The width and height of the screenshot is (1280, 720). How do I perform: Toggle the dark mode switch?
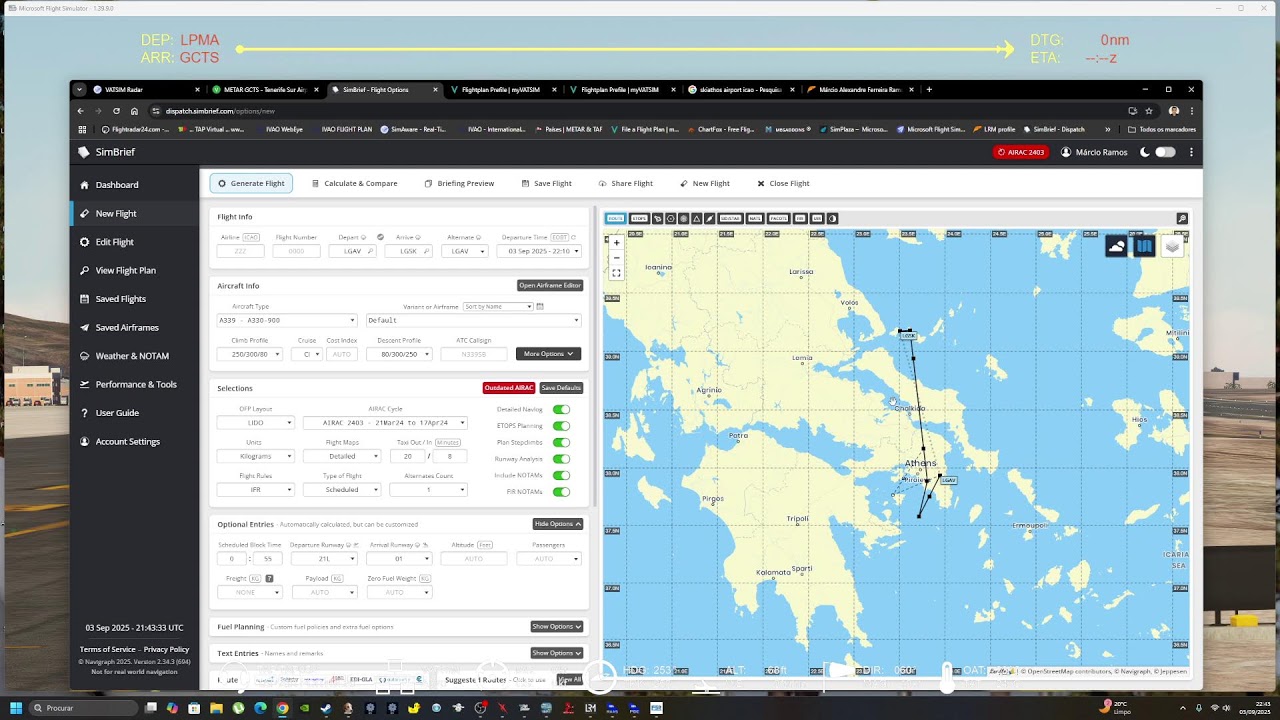(x=1165, y=152)
